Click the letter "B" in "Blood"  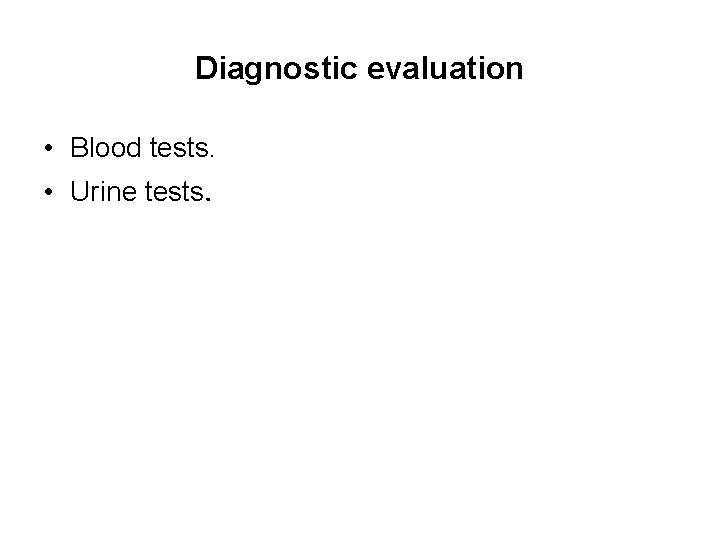78,149
